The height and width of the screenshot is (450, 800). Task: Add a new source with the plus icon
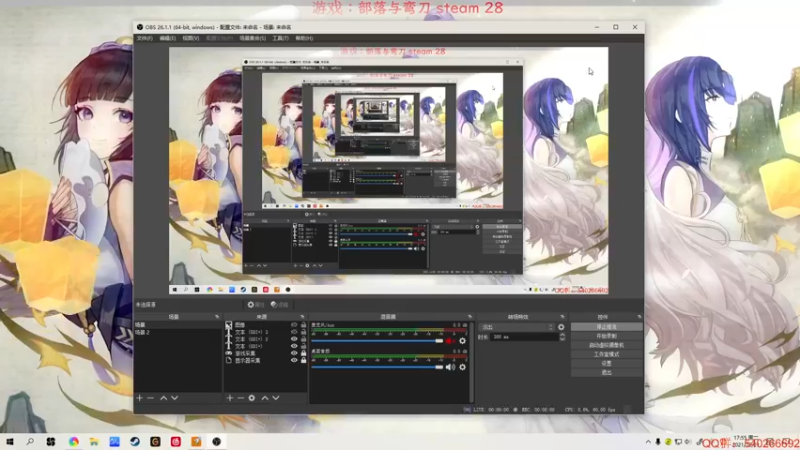[230, 397]
